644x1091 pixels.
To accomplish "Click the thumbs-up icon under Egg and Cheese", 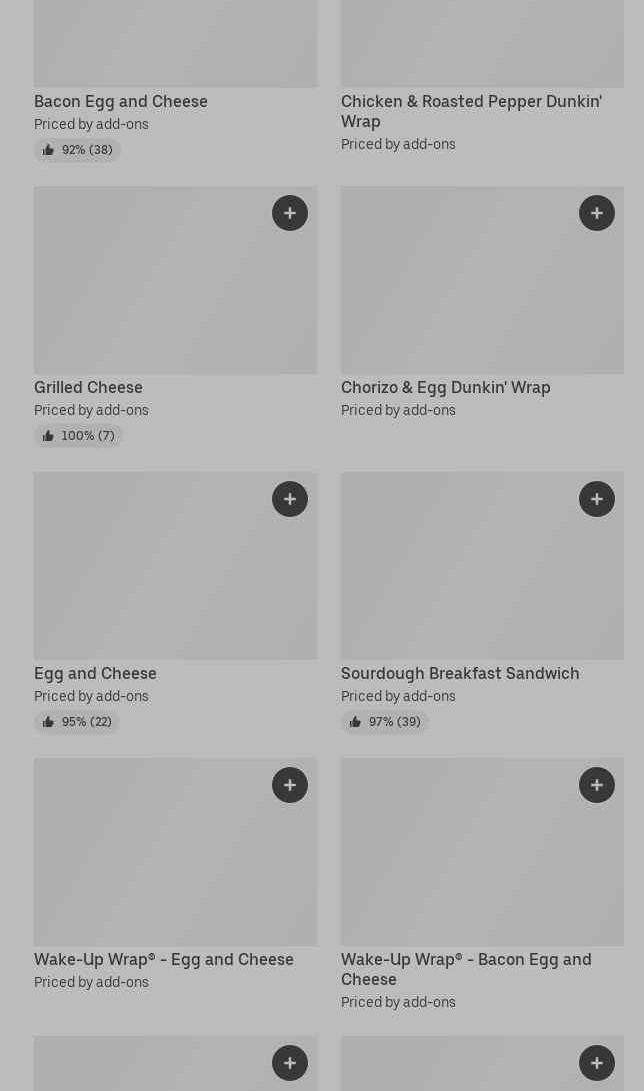I will [48, 722].
